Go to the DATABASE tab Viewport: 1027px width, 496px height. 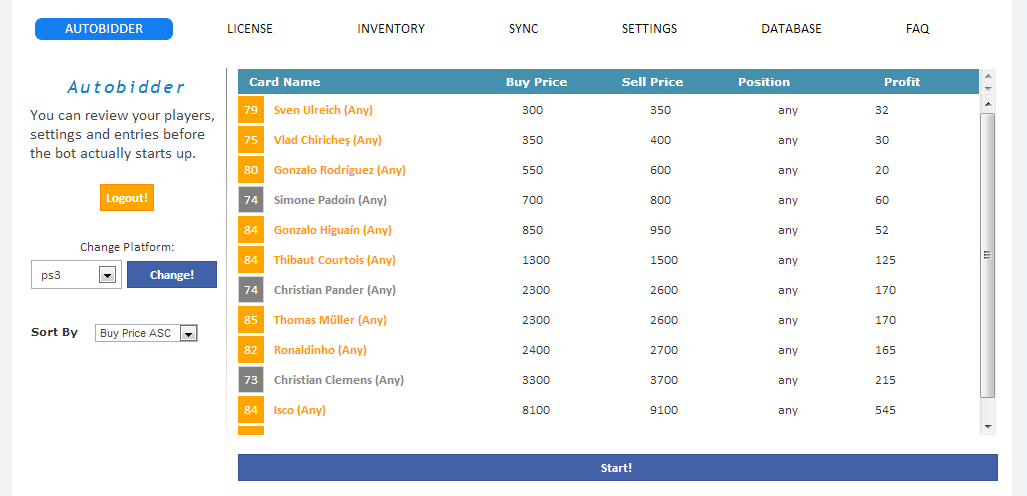[791, 29]
